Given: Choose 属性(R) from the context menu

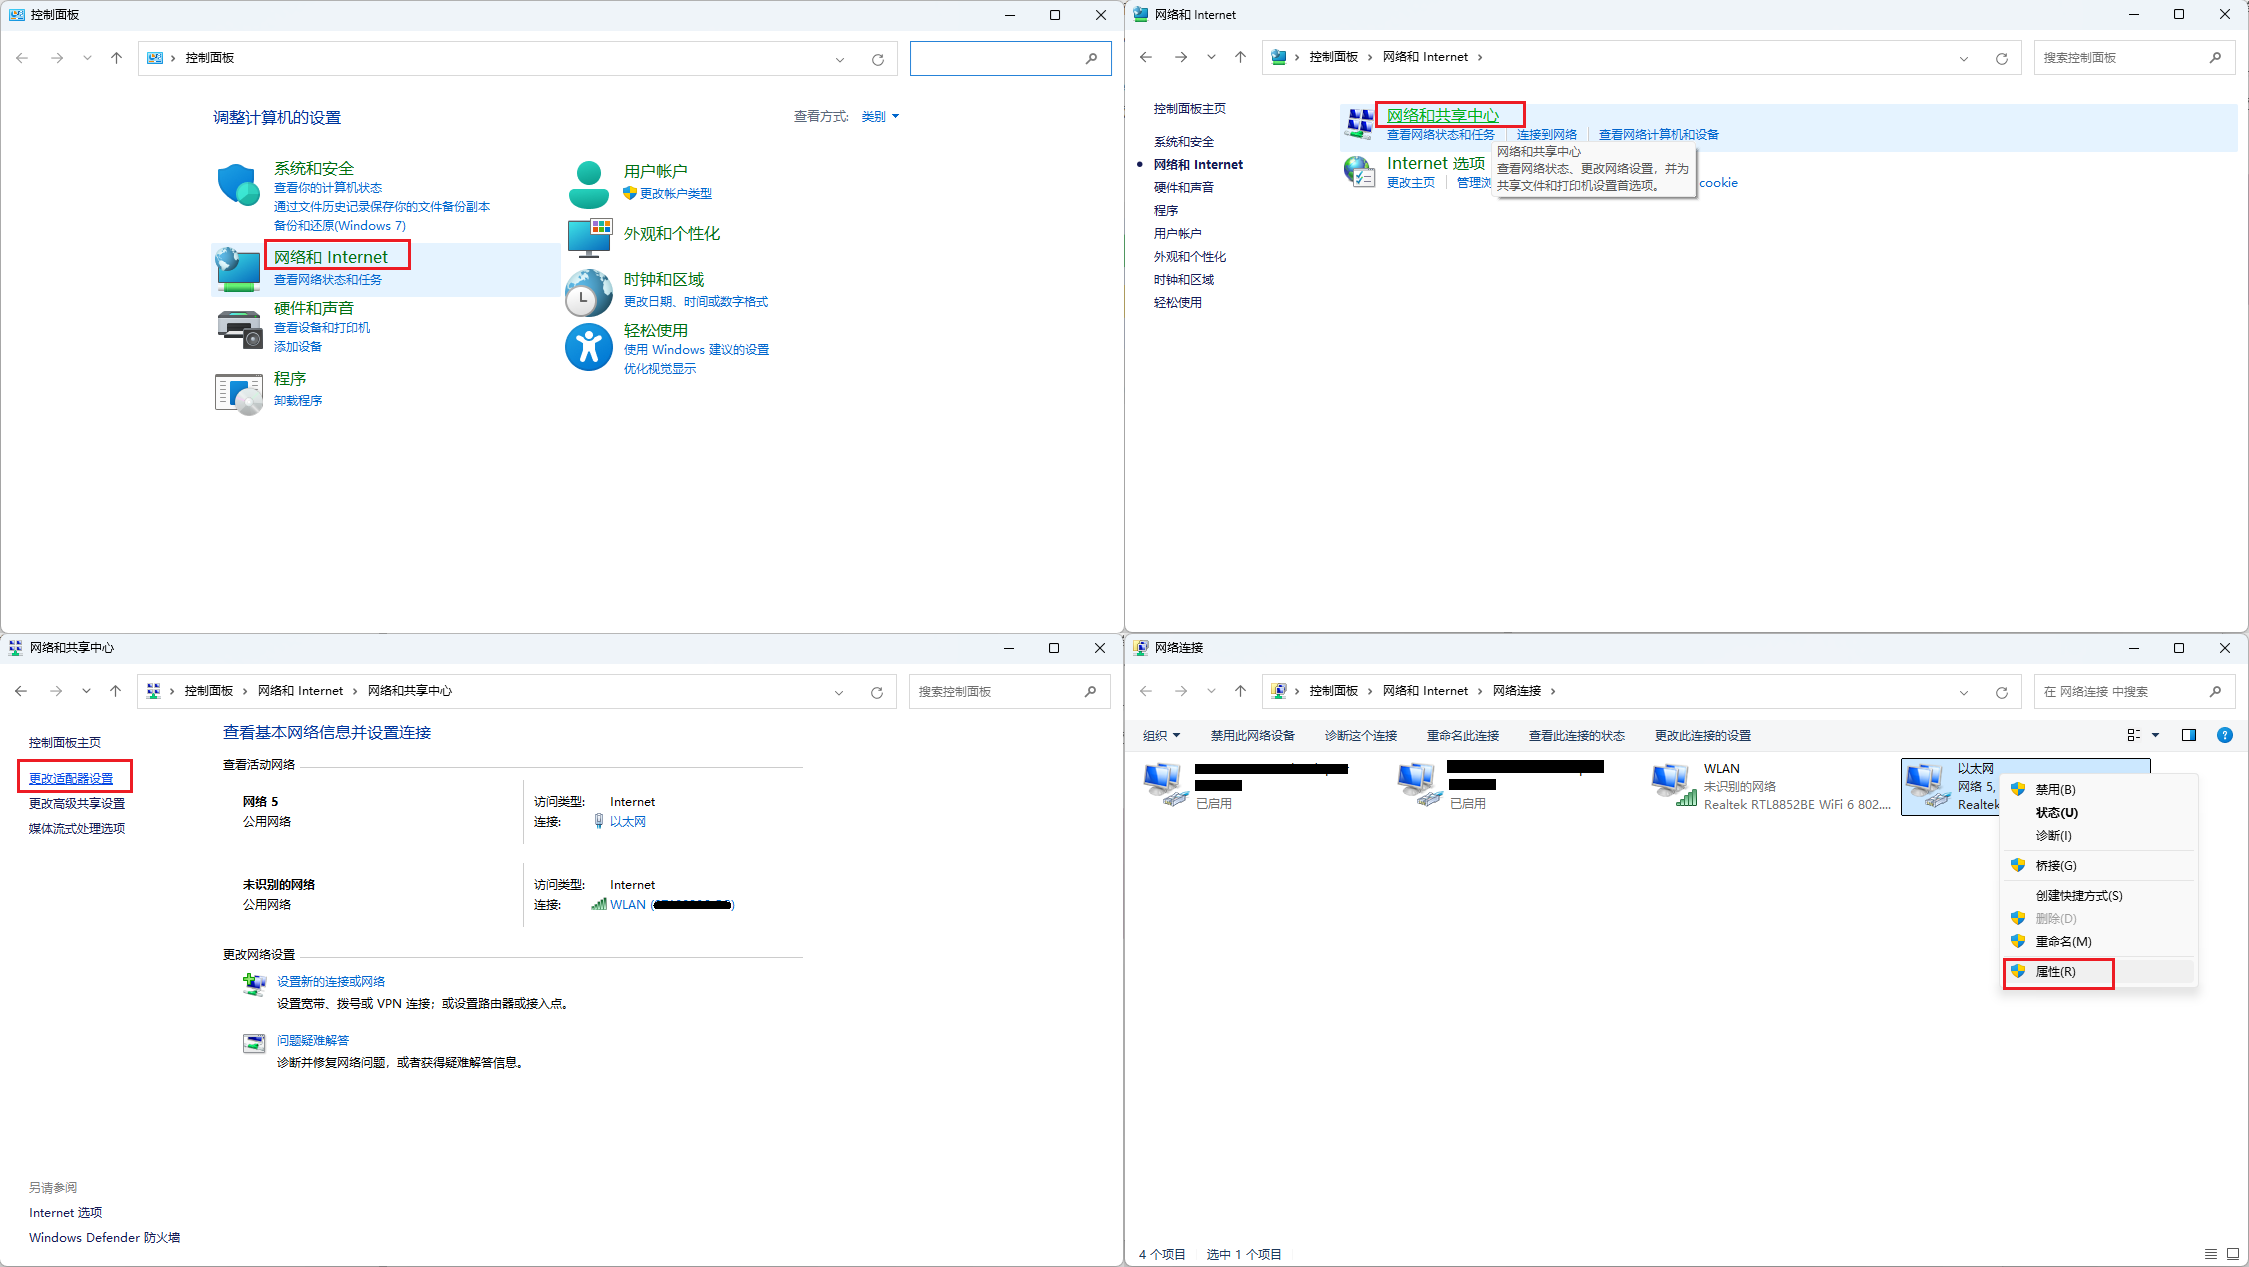Looking at the screenshot, I should click(x=2055, y=972).
